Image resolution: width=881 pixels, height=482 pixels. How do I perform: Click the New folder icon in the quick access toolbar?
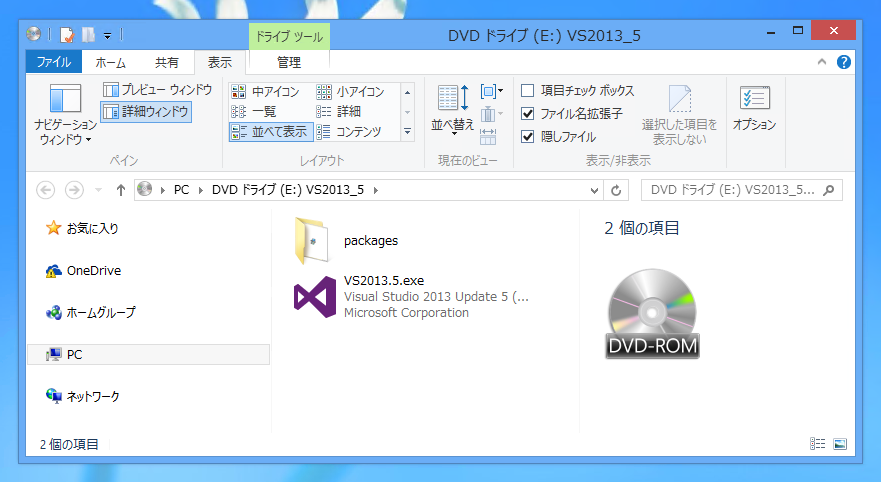click(x=88, y=35)
